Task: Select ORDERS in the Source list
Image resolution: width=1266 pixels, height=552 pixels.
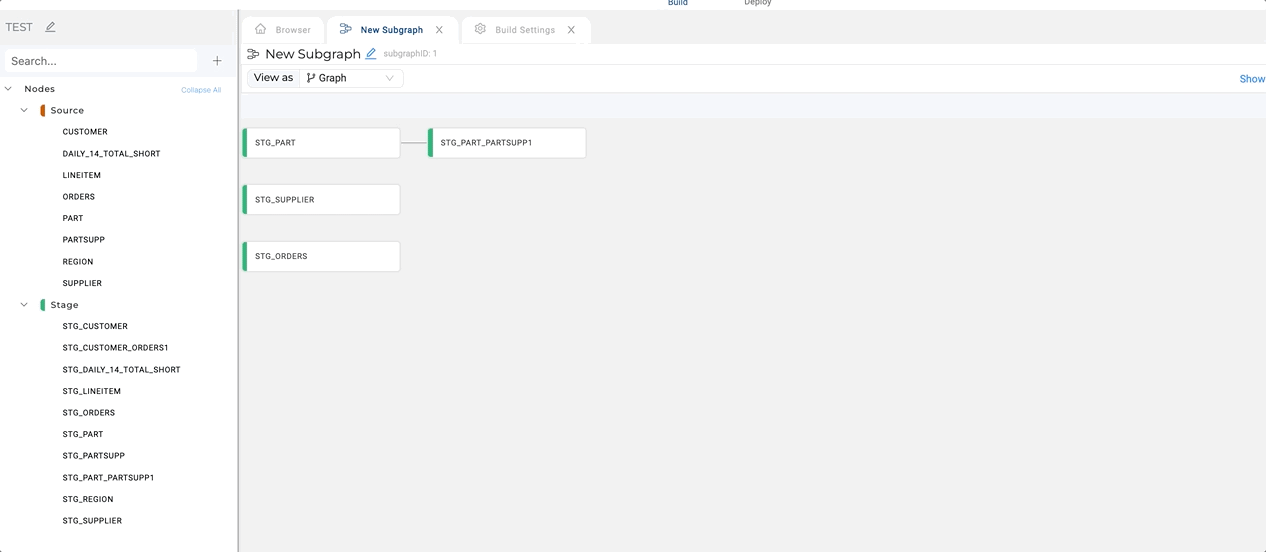Action: (79, 197)
